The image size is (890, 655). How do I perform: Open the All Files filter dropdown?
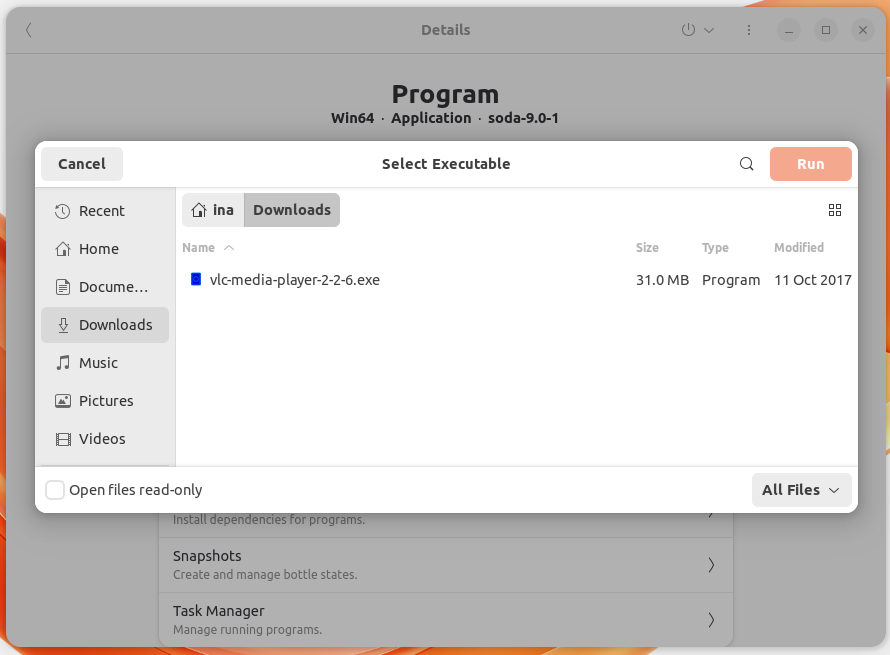point(801,490)
